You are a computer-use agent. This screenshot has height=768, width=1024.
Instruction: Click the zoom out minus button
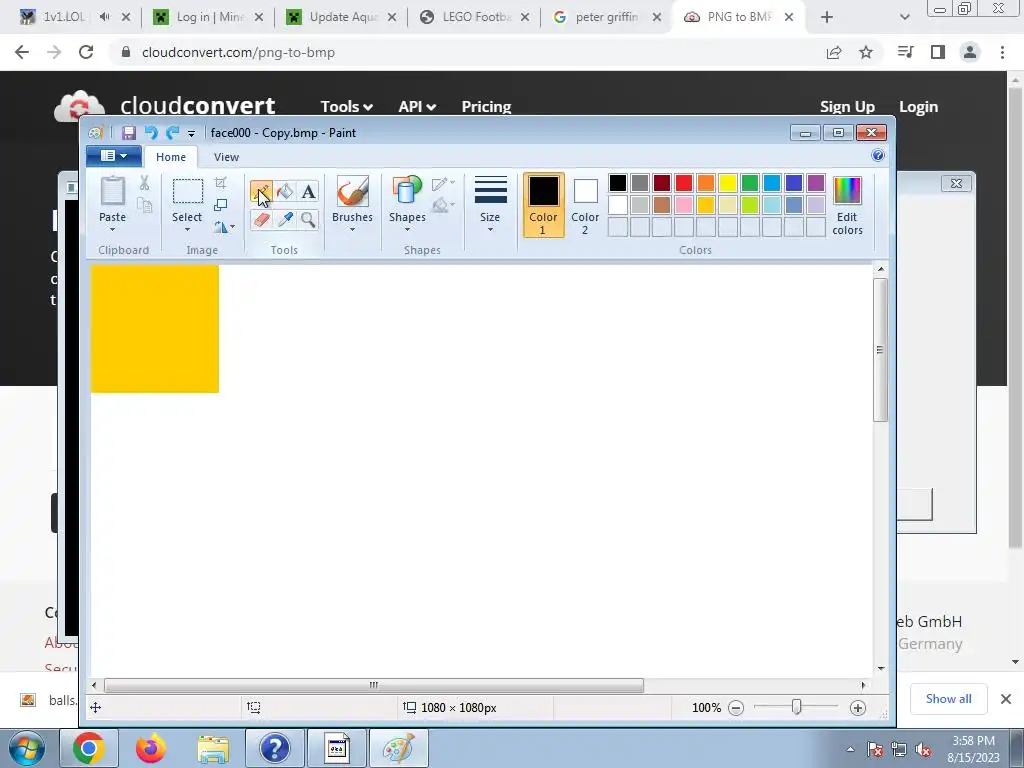tap(736, 708)
